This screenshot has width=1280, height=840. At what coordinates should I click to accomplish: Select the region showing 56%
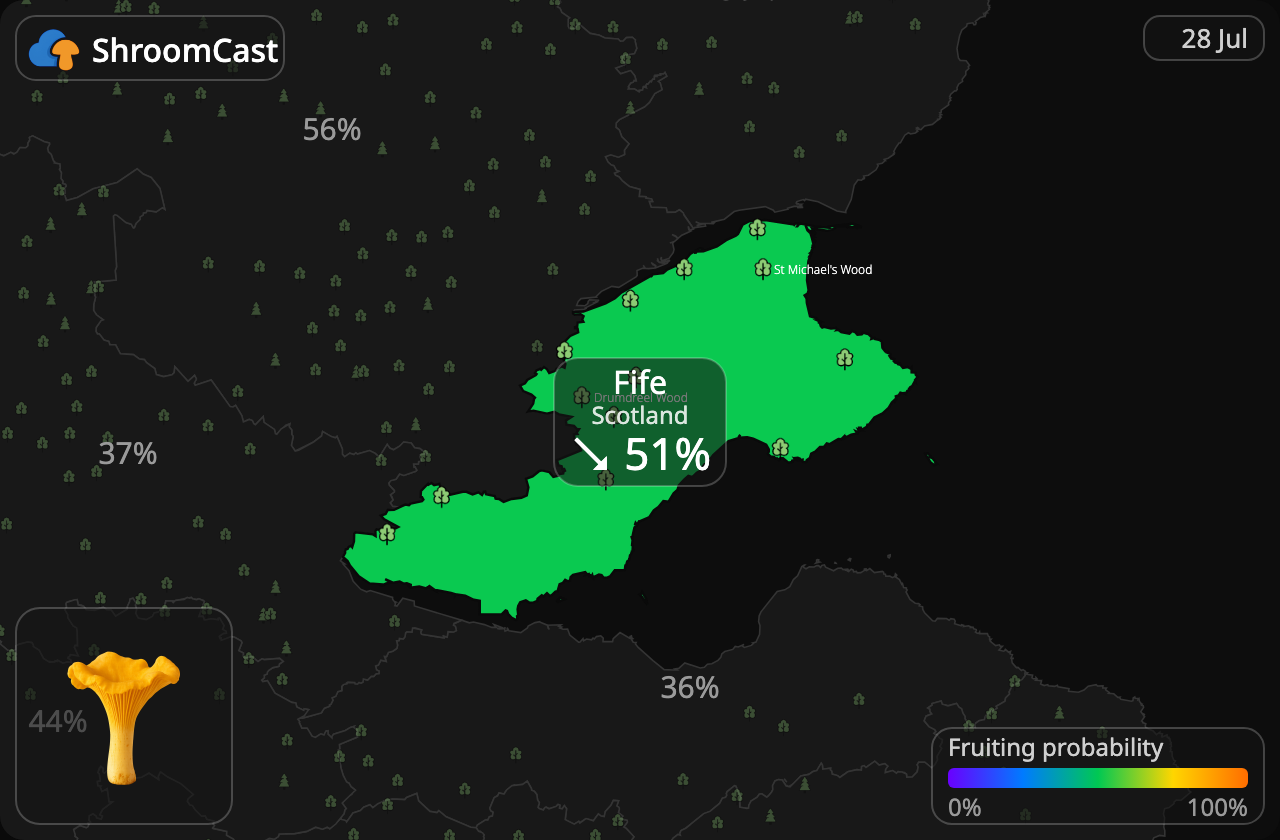332,130
